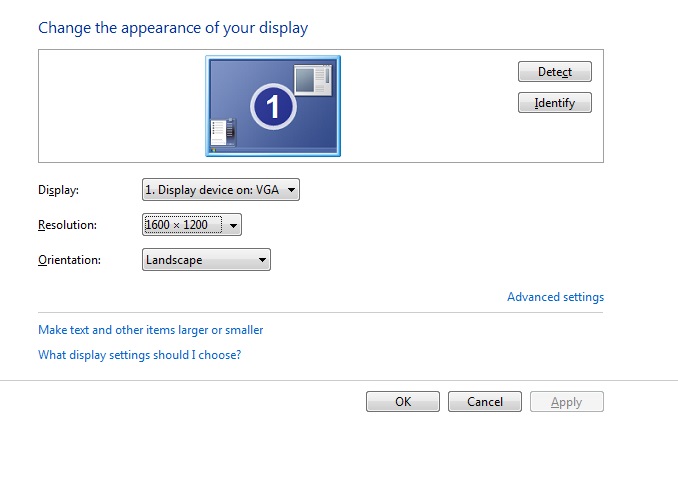Select the monitor 1 display thumbnail
This screenshot has width=678, height=493.
pos(273,106)
